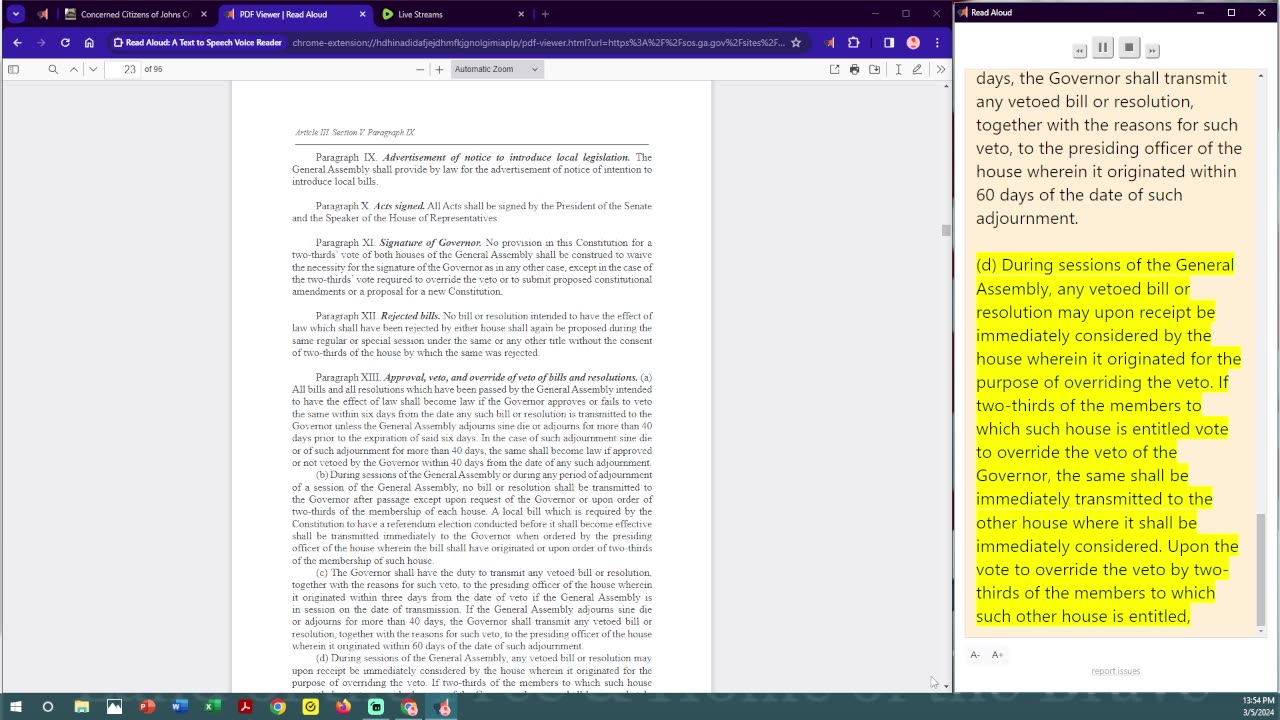Toggle the PDF viewer sidebar

tap(13, 69)
